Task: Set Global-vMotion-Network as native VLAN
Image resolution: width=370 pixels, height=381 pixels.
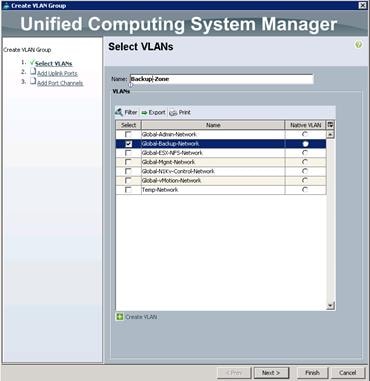Action: 305,180
